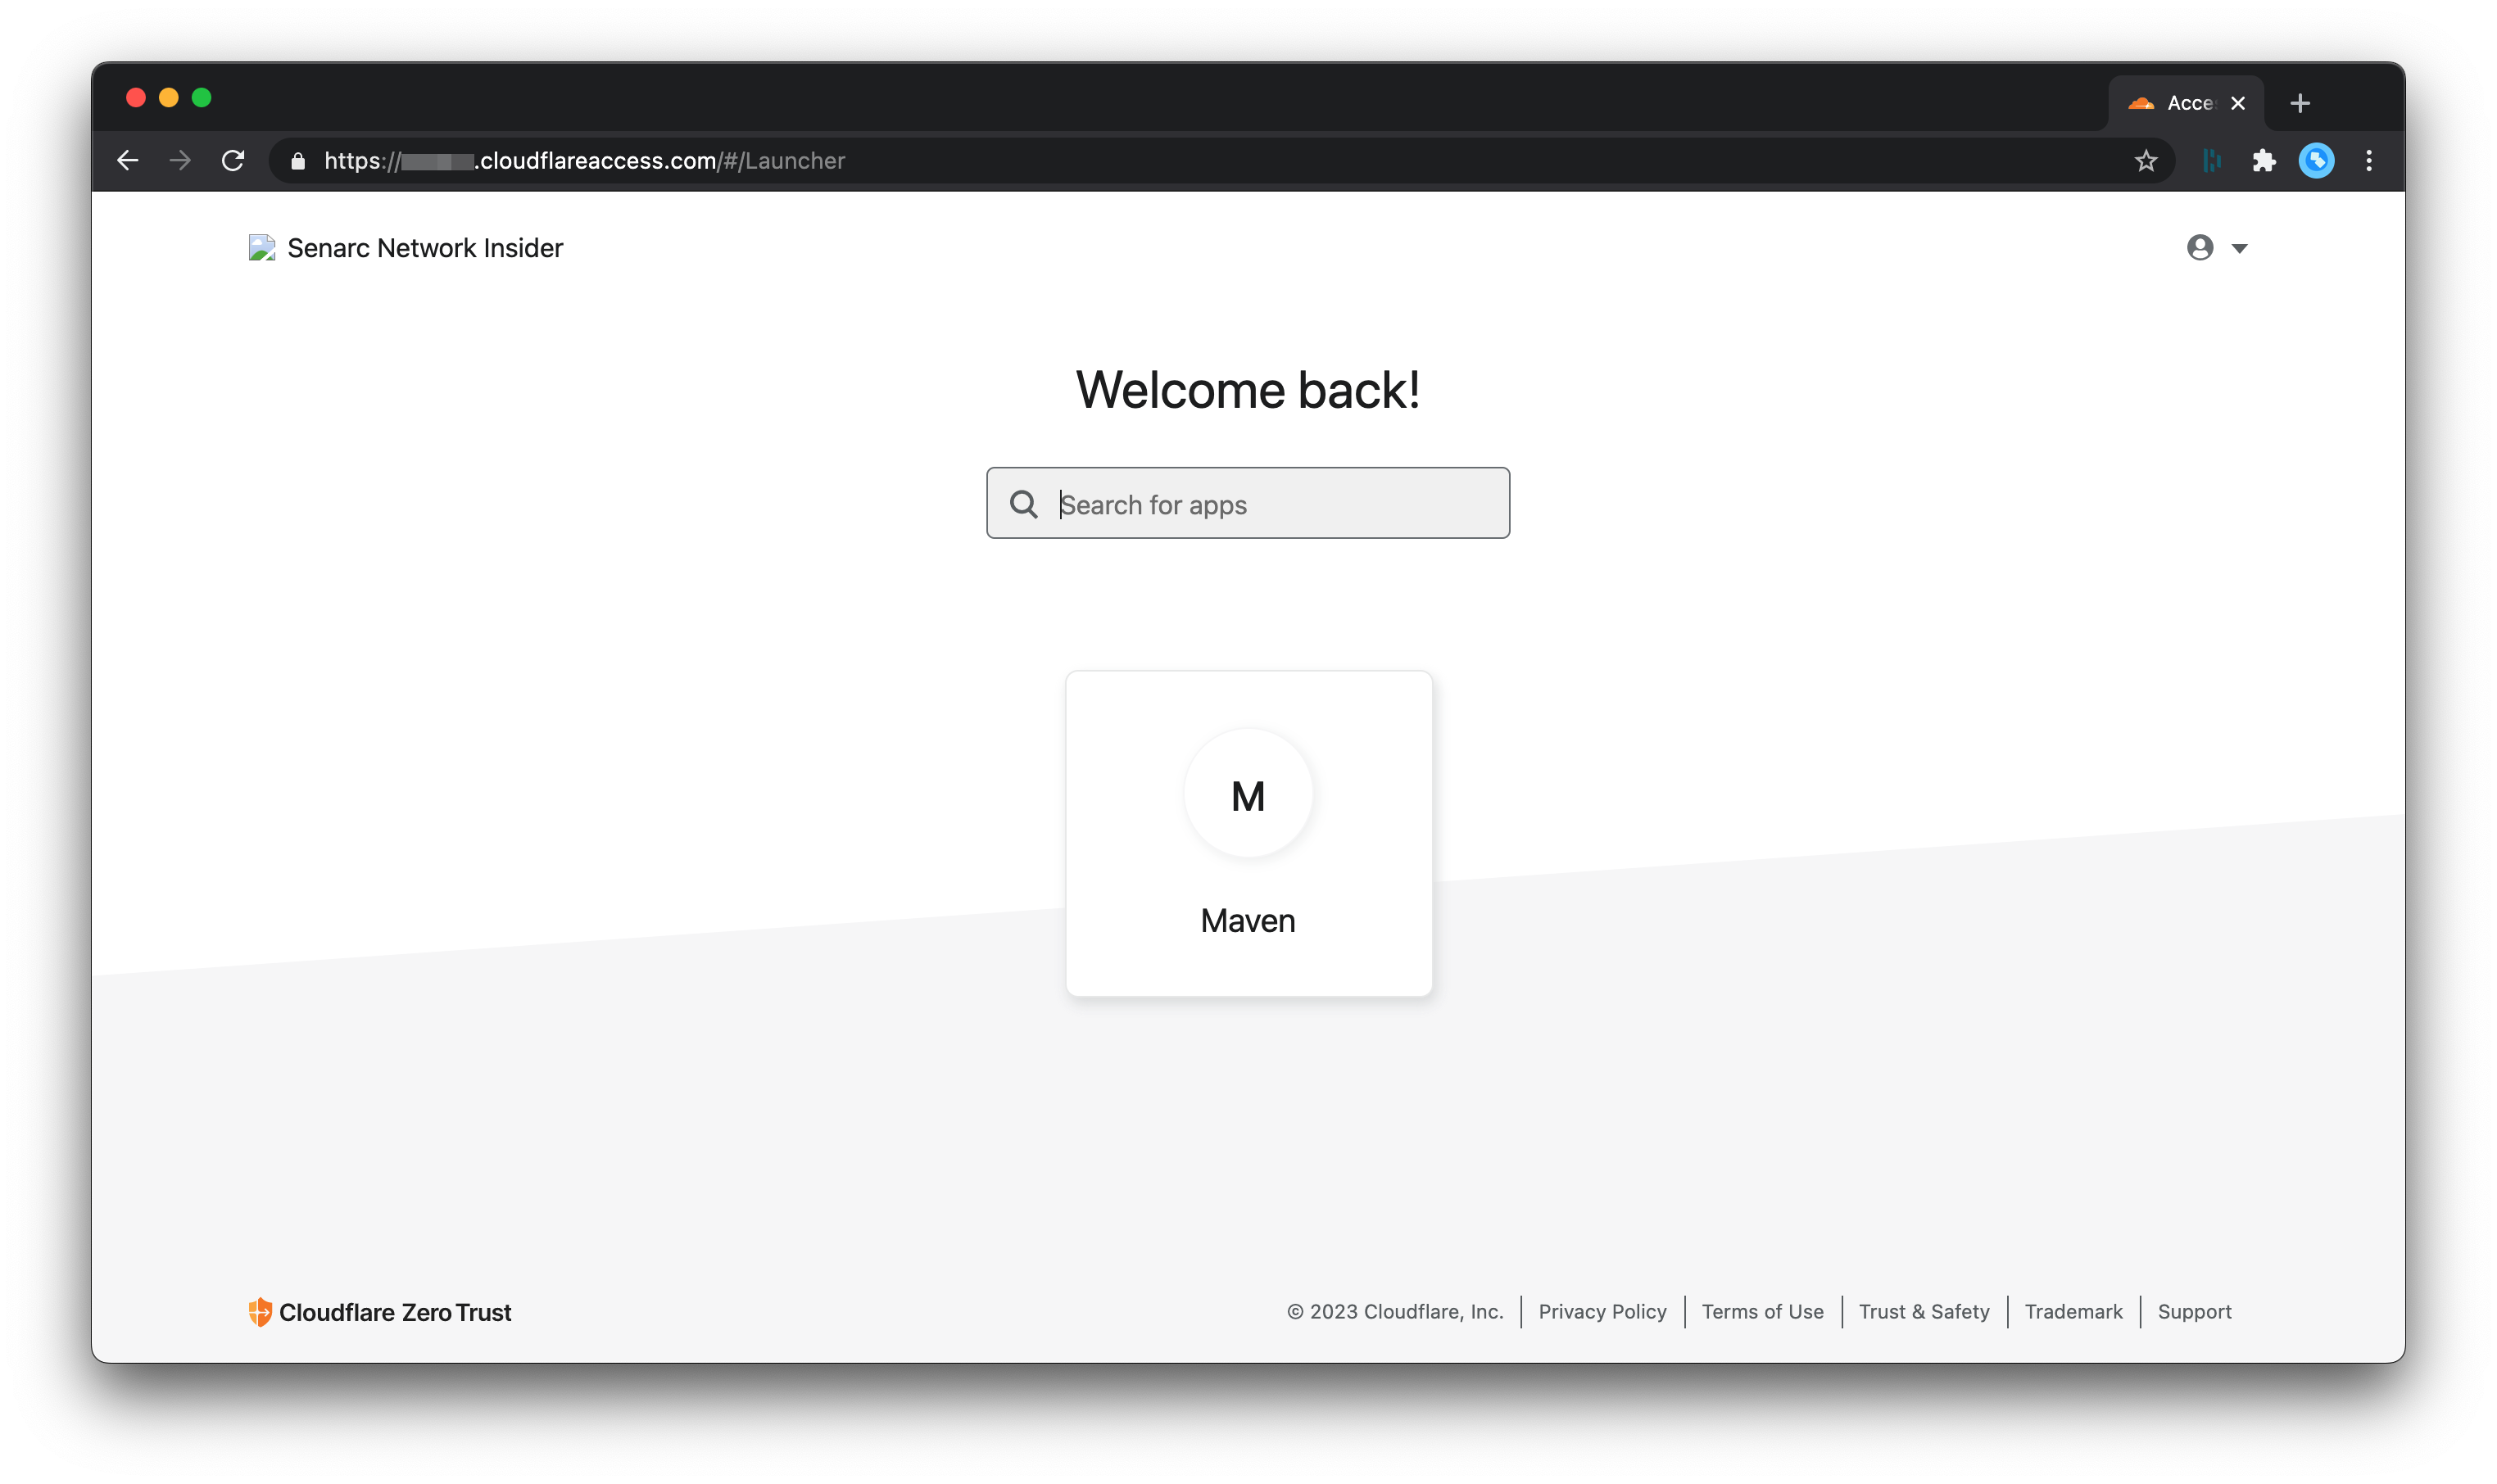The image size is (2497, 1484).
Task: Reload the page with the refresh icon
Action: click(x=233, y=160)
